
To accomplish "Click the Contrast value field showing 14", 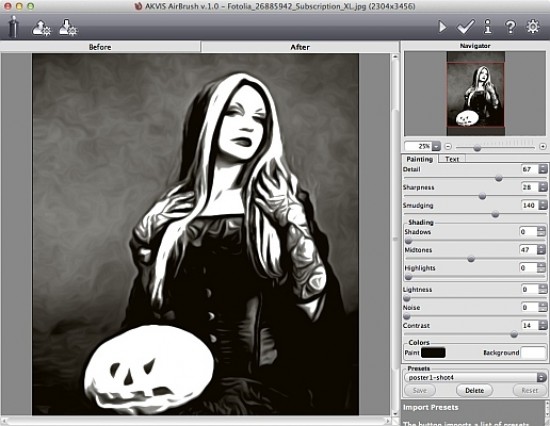I will (x=530, y=325).
